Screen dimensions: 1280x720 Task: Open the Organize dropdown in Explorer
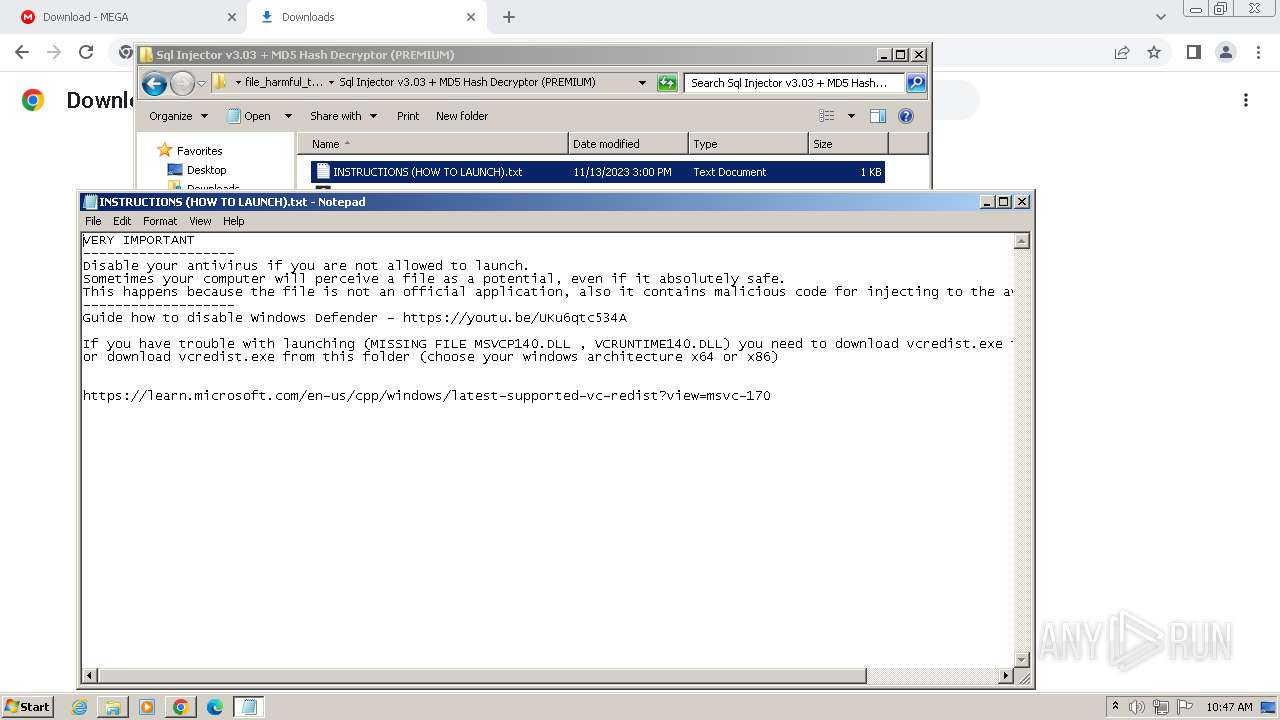178,116
